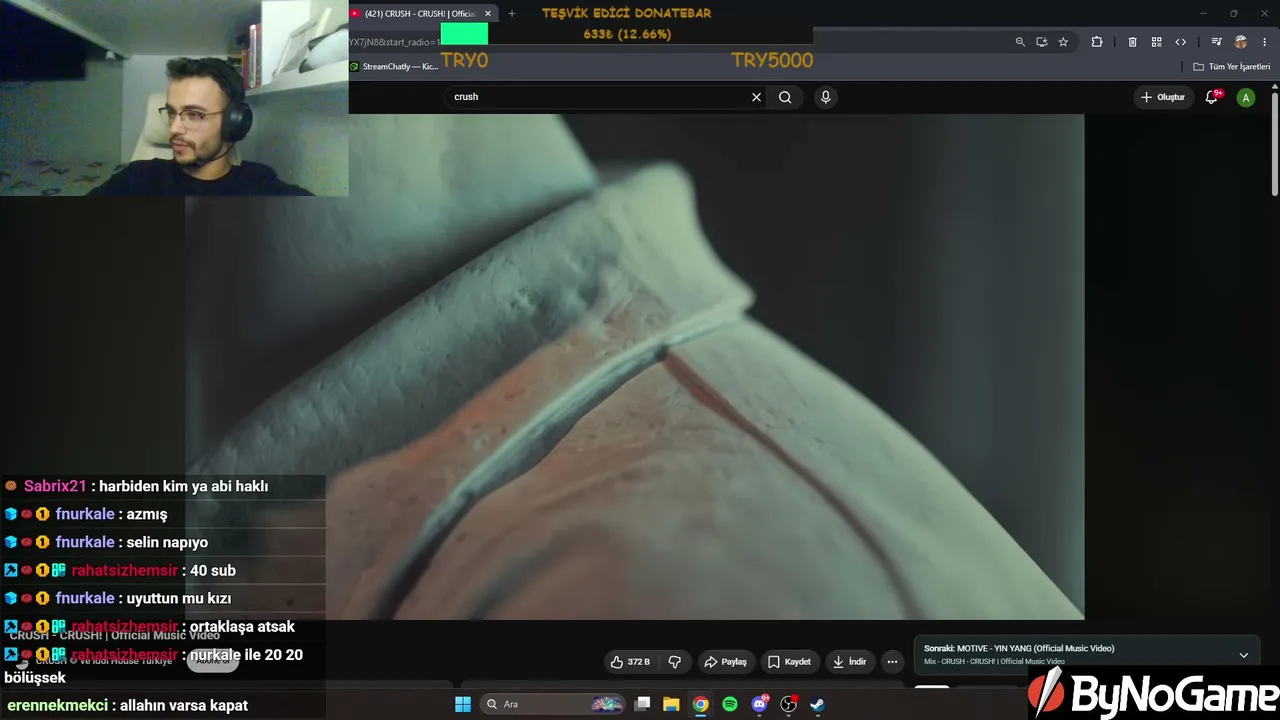Open OBS Studio from the taskbar
The width and height of the screenshot is (1280, 720).
pos(789,704)
